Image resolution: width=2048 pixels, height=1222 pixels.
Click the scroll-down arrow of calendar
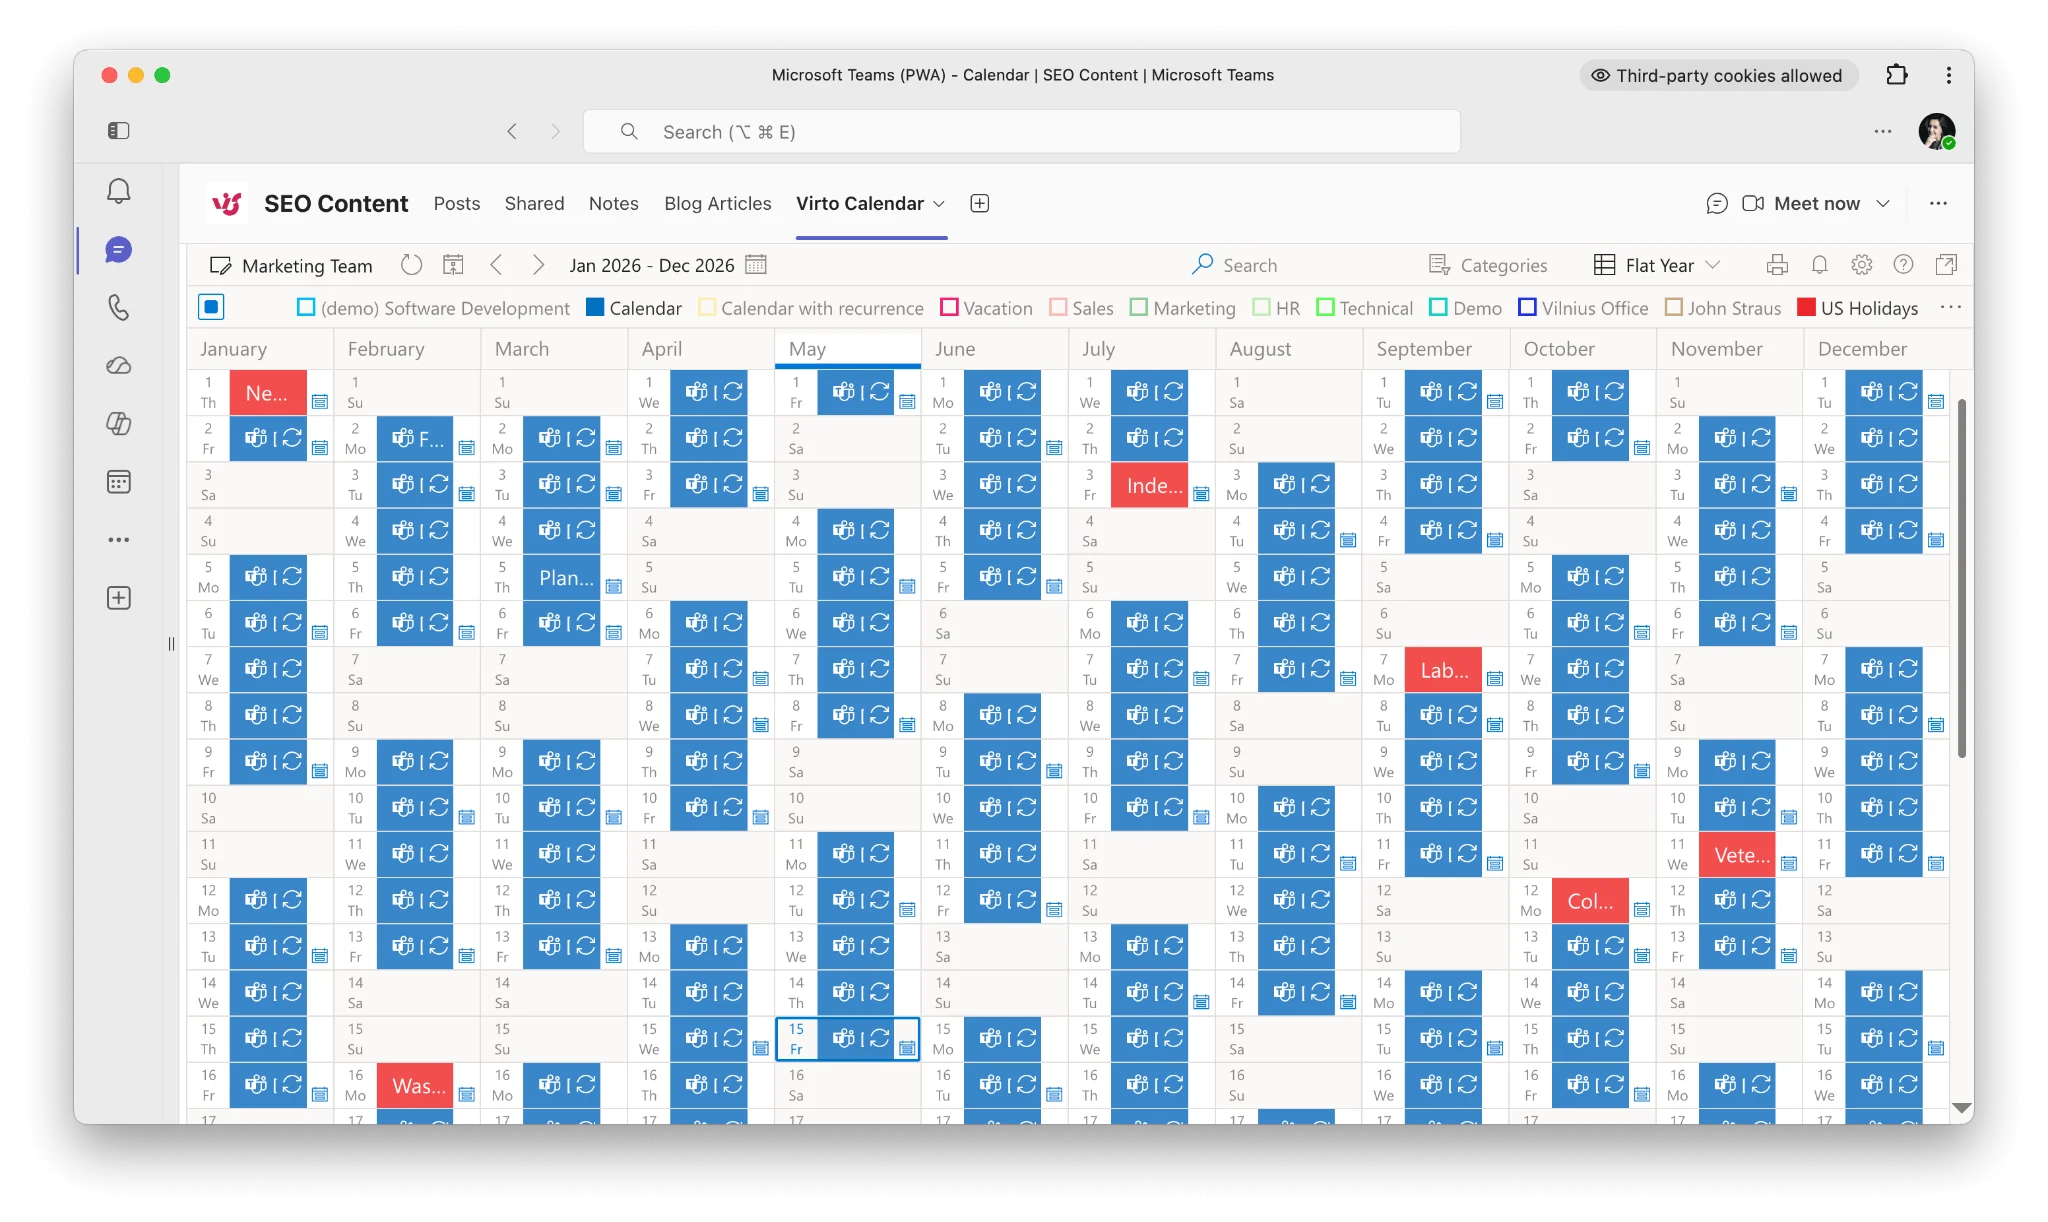coord(1961,1108)
